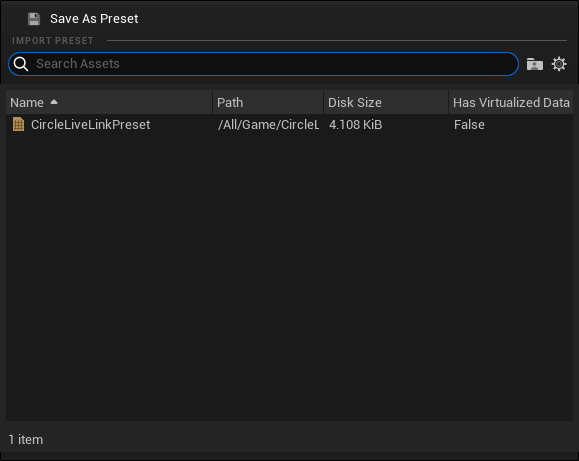The width and height of the screenshot is (579, 461).
Task: Click the 4.108 KiB disk size cell
Action: click(355, 124)
